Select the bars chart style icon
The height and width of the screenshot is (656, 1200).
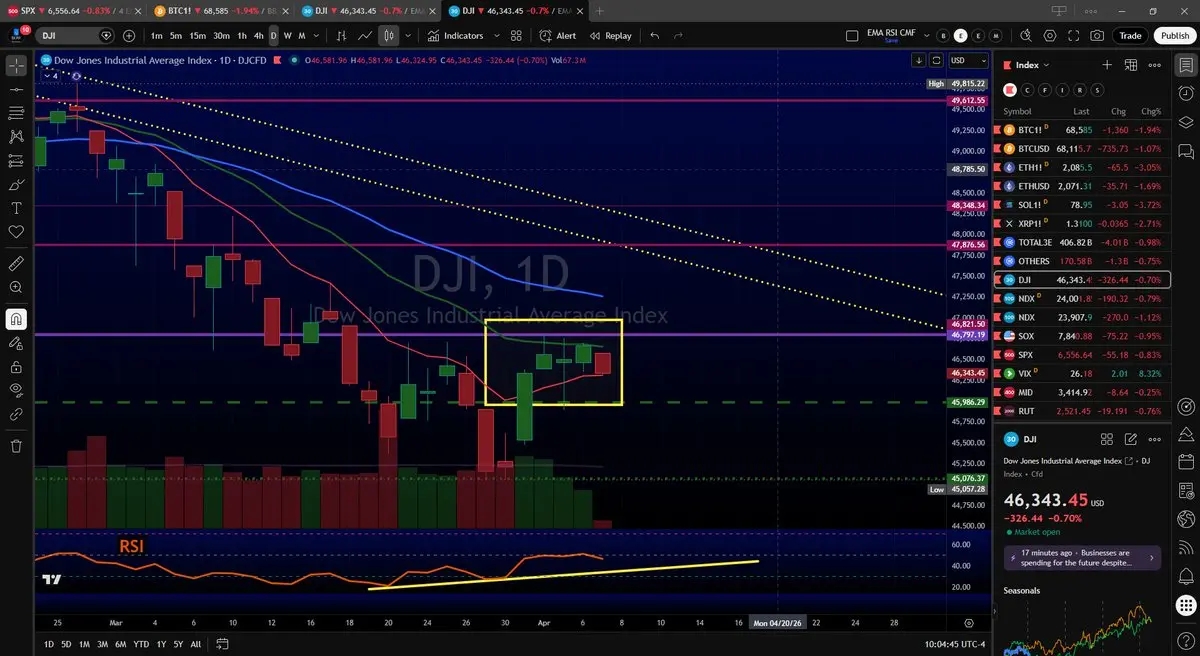343,35
